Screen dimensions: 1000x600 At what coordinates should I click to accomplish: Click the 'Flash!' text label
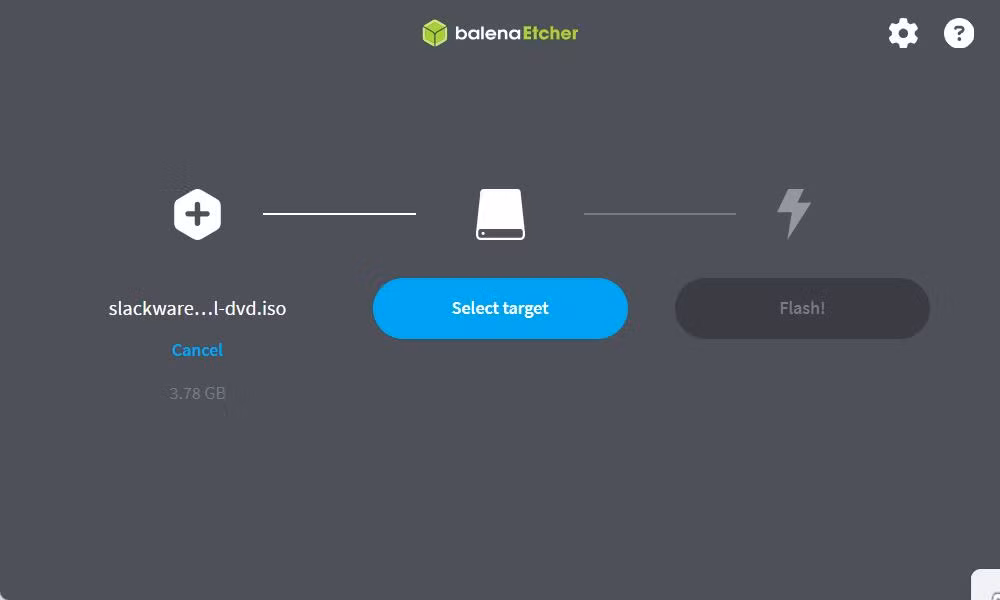tap(802, 309)
